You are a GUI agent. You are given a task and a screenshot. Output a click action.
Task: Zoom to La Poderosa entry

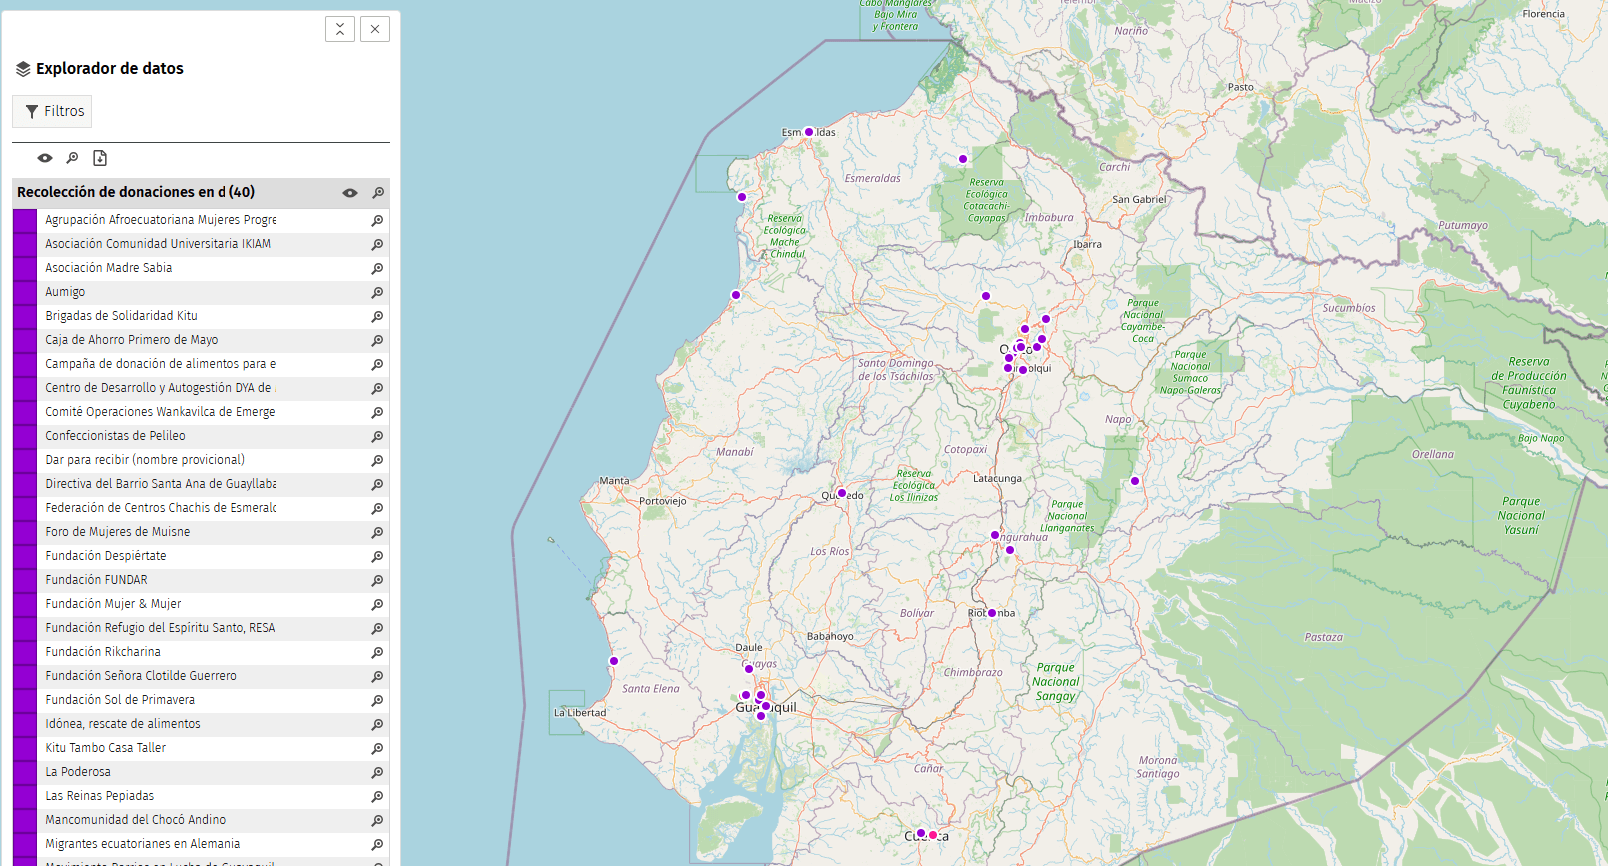[377, 773]
